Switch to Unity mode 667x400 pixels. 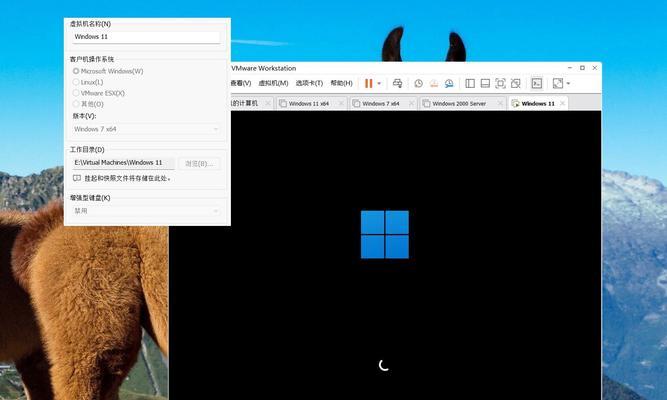tap(516, 83)
